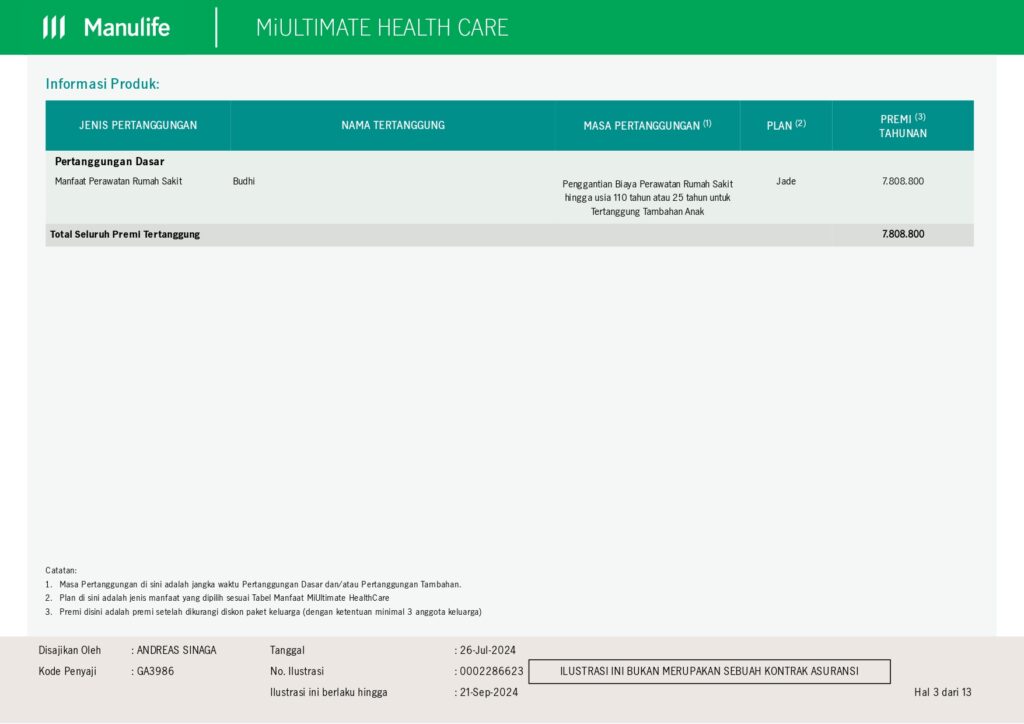Click the "Manulife" wordmark in the header
Viewport: 1024px width, 724px height.
127,27
